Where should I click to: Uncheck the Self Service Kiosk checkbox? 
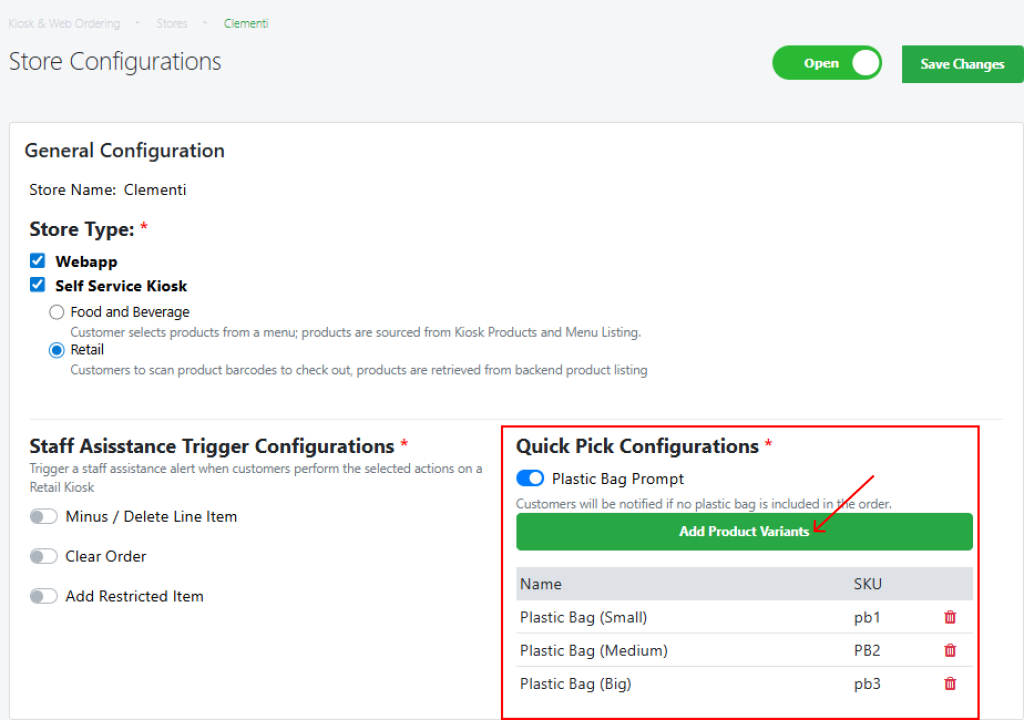point(38,285)
